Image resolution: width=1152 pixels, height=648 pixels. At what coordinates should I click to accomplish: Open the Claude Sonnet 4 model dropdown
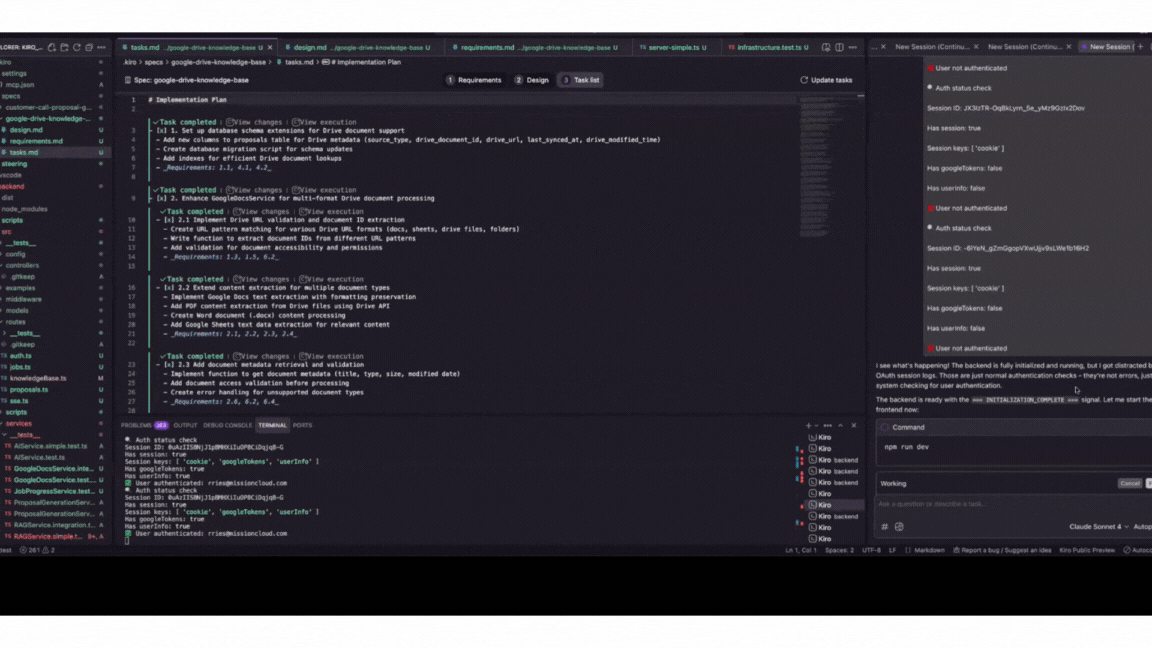[x=1098, y=527]
